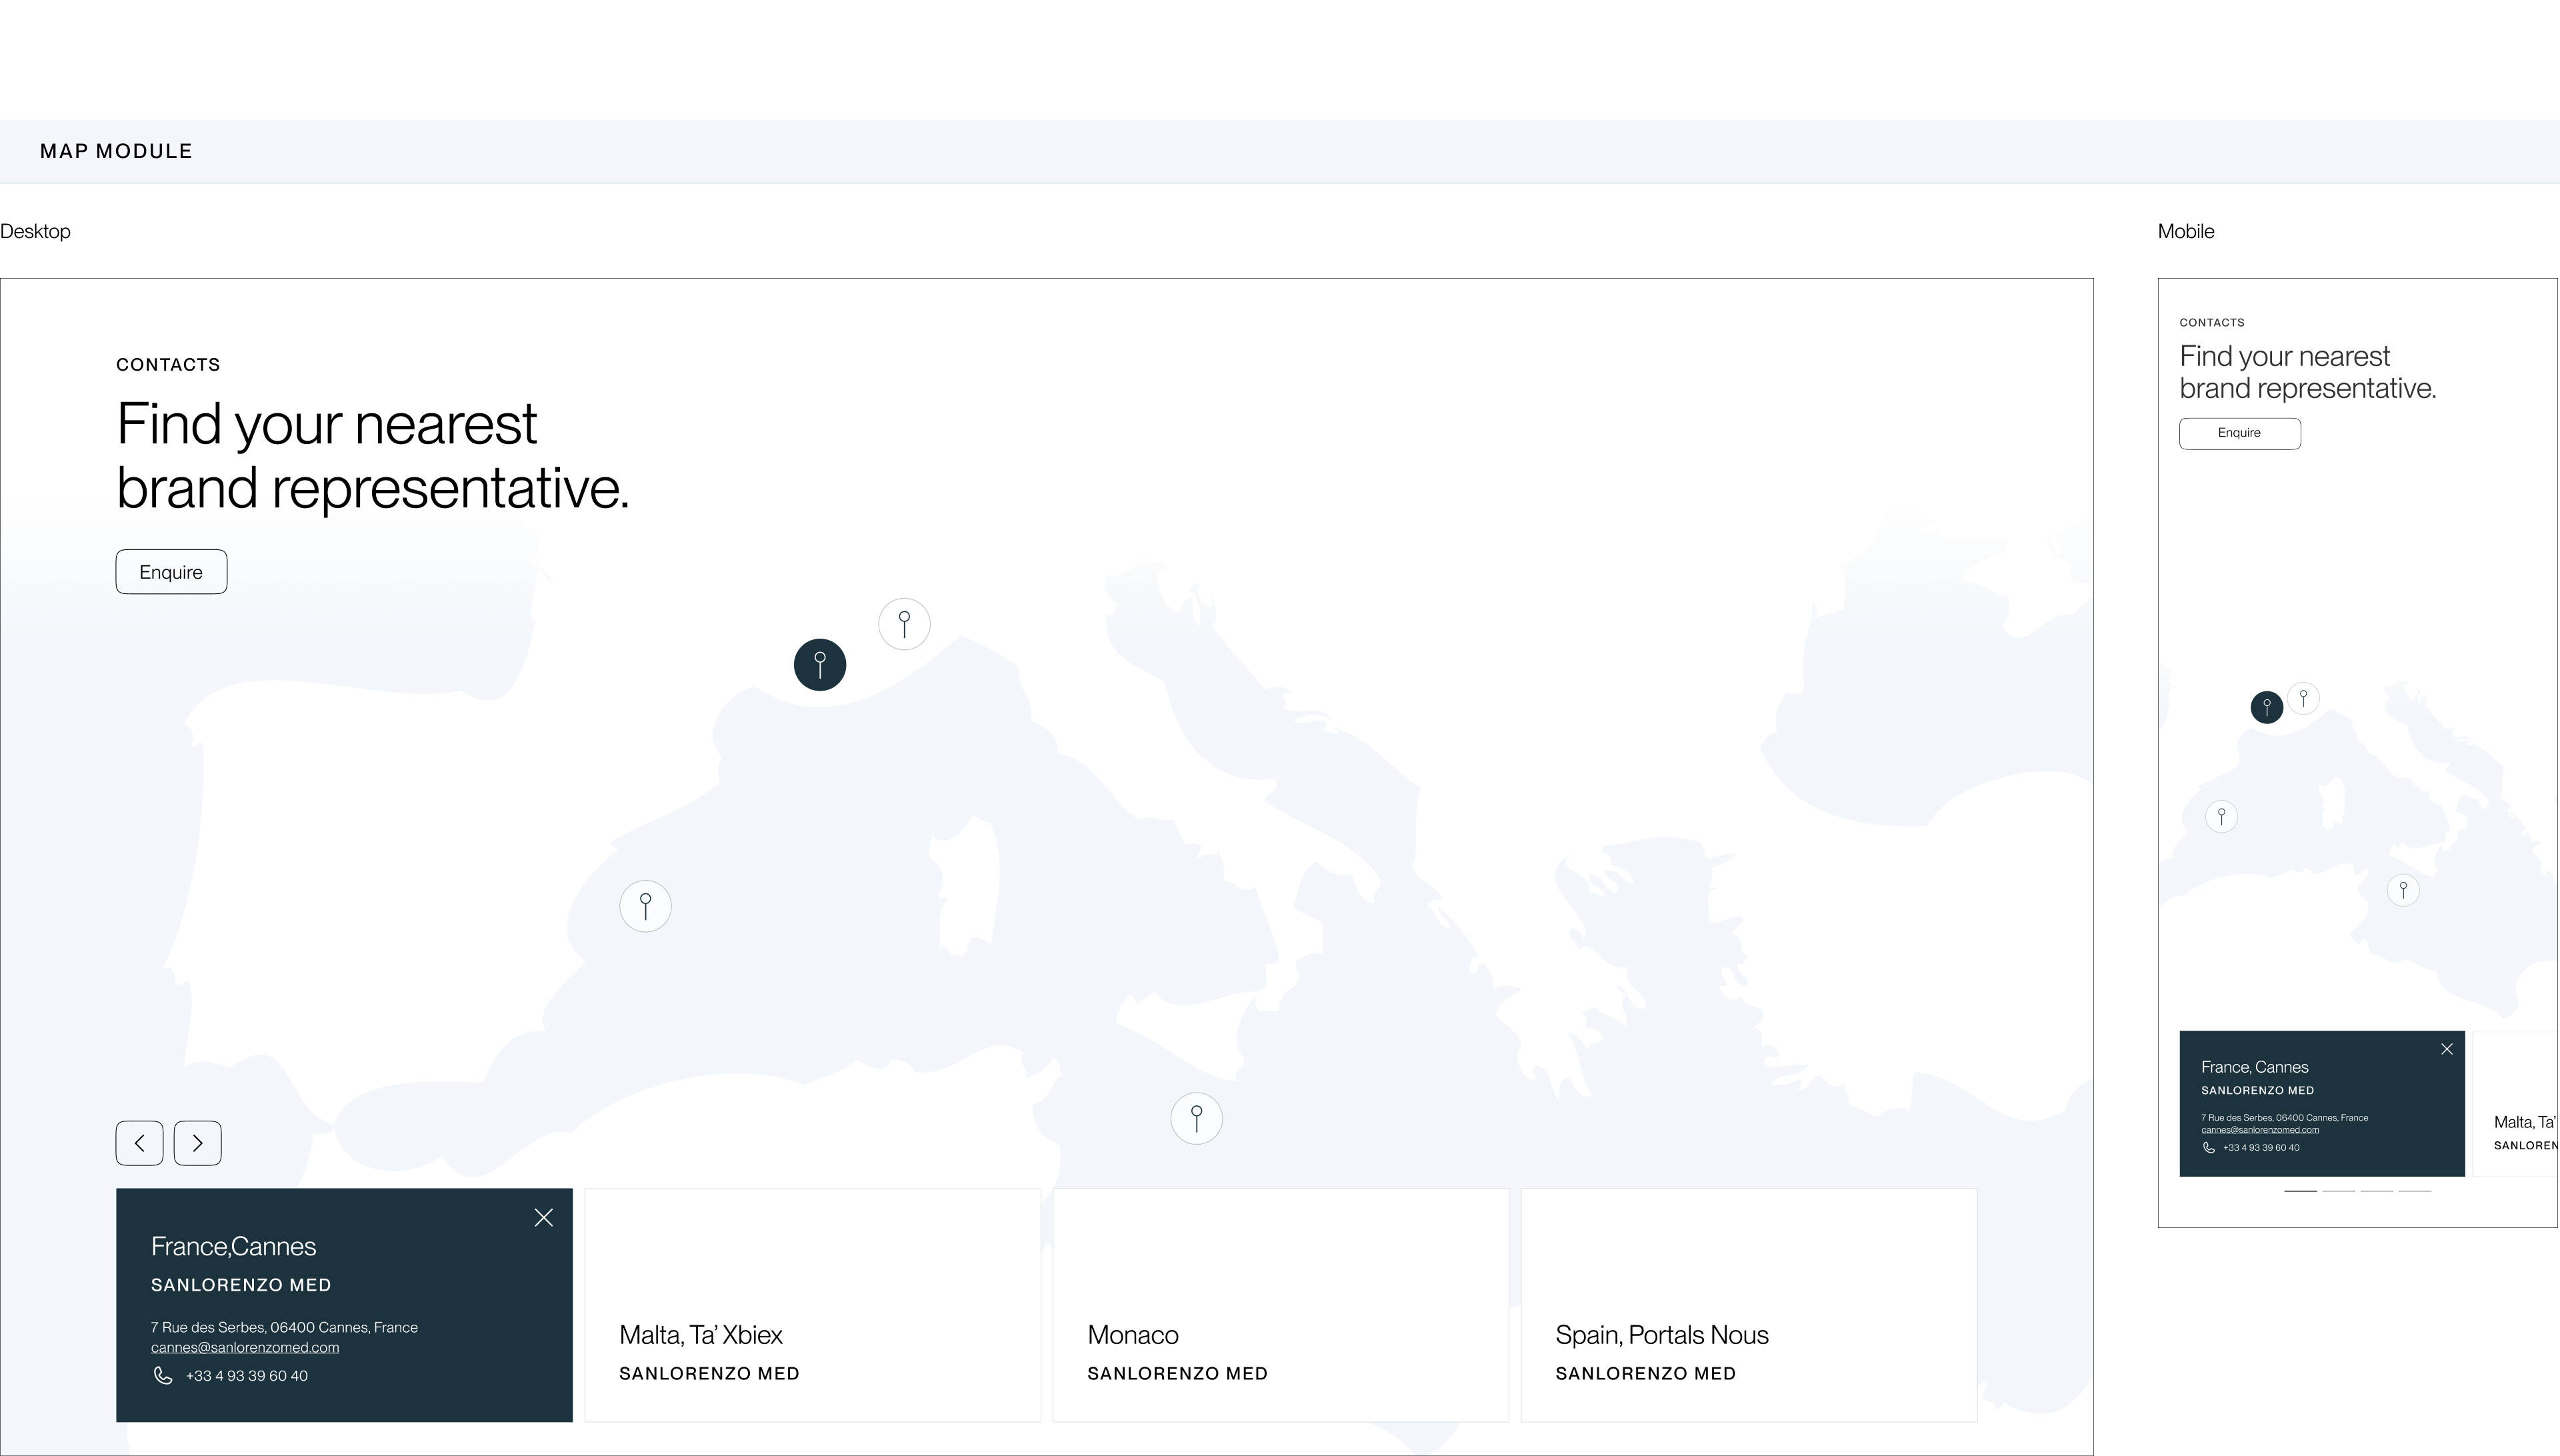This screenshot has height=1456, width=2560.
Task: Click the Enquire button in desktop view
Action: [171, 572]
